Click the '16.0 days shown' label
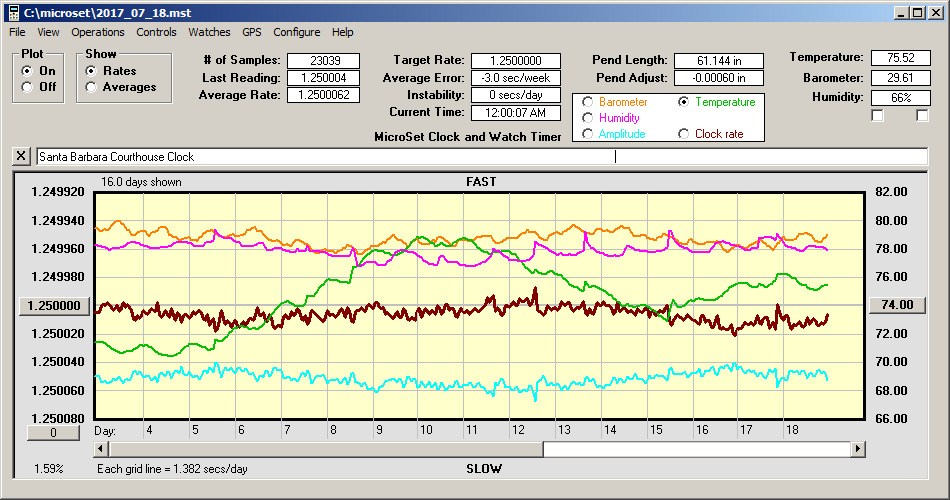 (x=141, y=182)
